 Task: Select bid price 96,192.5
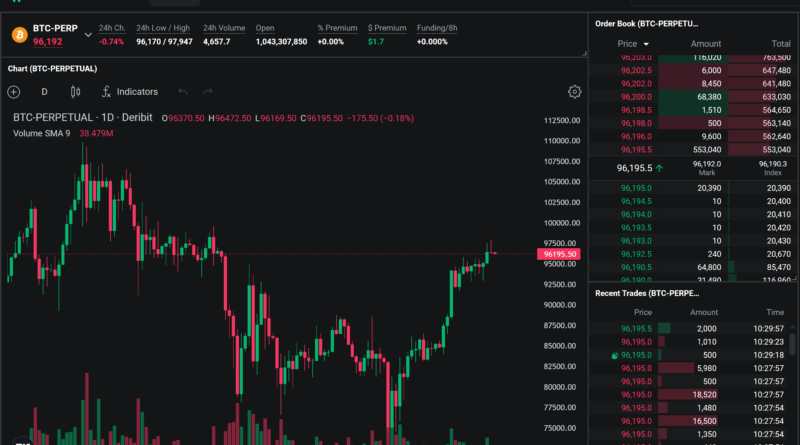coord(636,254)
